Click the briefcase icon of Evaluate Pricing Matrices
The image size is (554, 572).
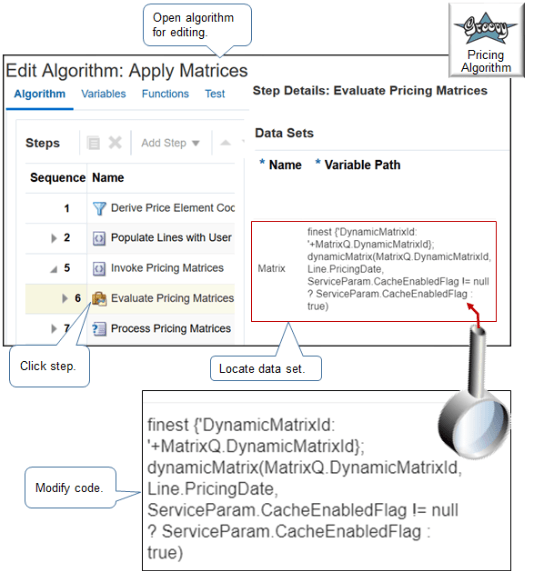click(x=99, y=299)
